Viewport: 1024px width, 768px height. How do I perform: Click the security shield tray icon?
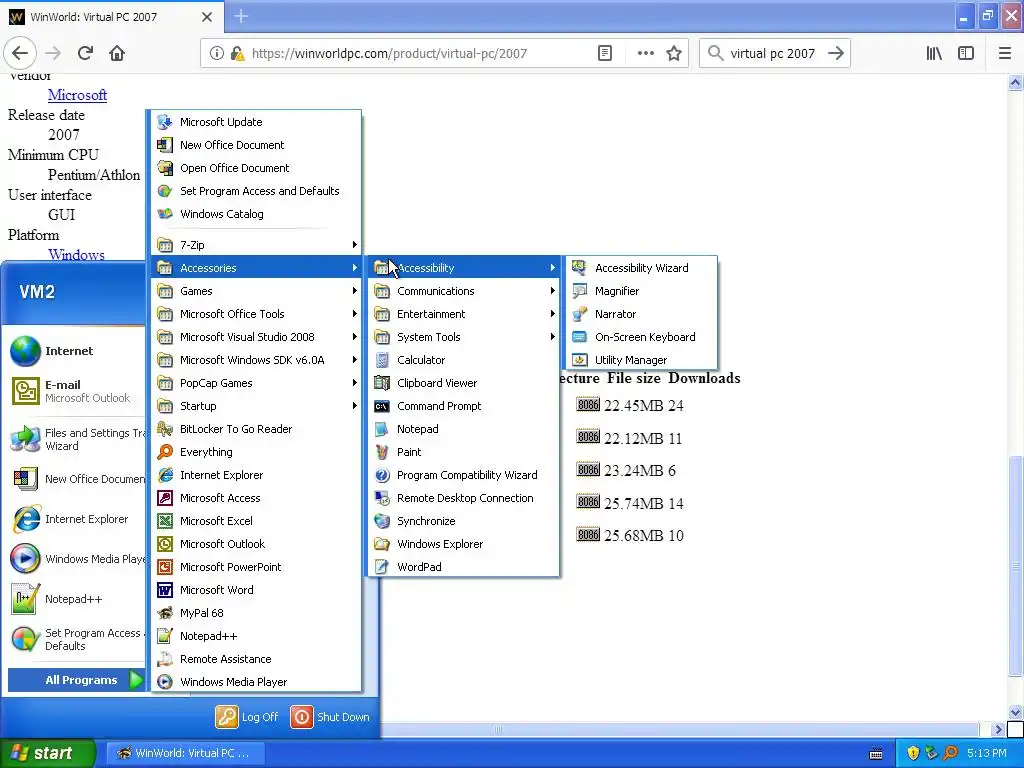click(x=913, y=753)
